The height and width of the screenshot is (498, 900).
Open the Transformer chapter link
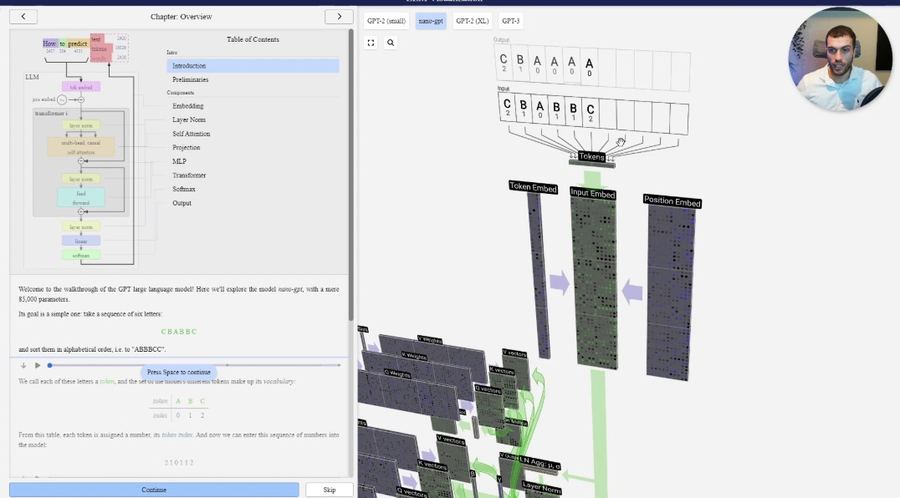pos(189,175)
